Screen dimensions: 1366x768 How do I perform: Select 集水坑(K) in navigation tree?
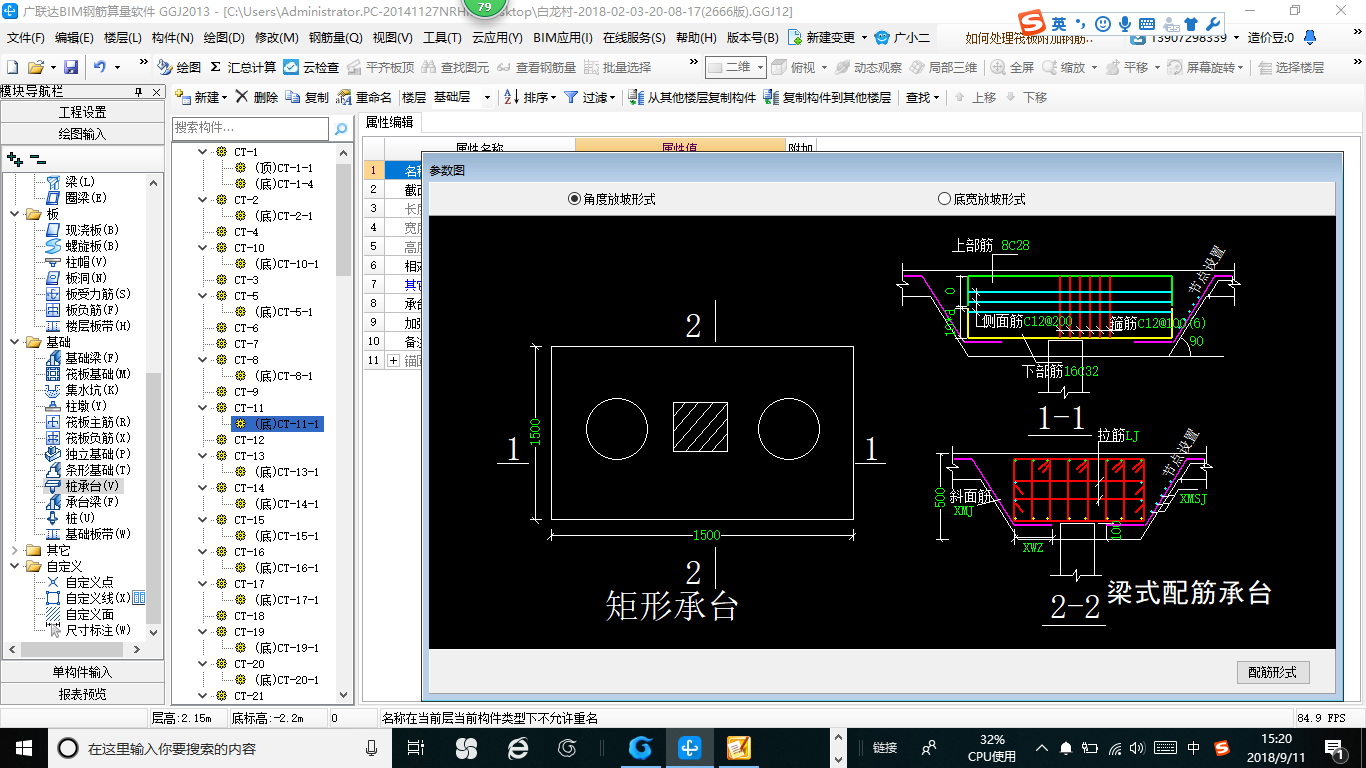[82, 390]
